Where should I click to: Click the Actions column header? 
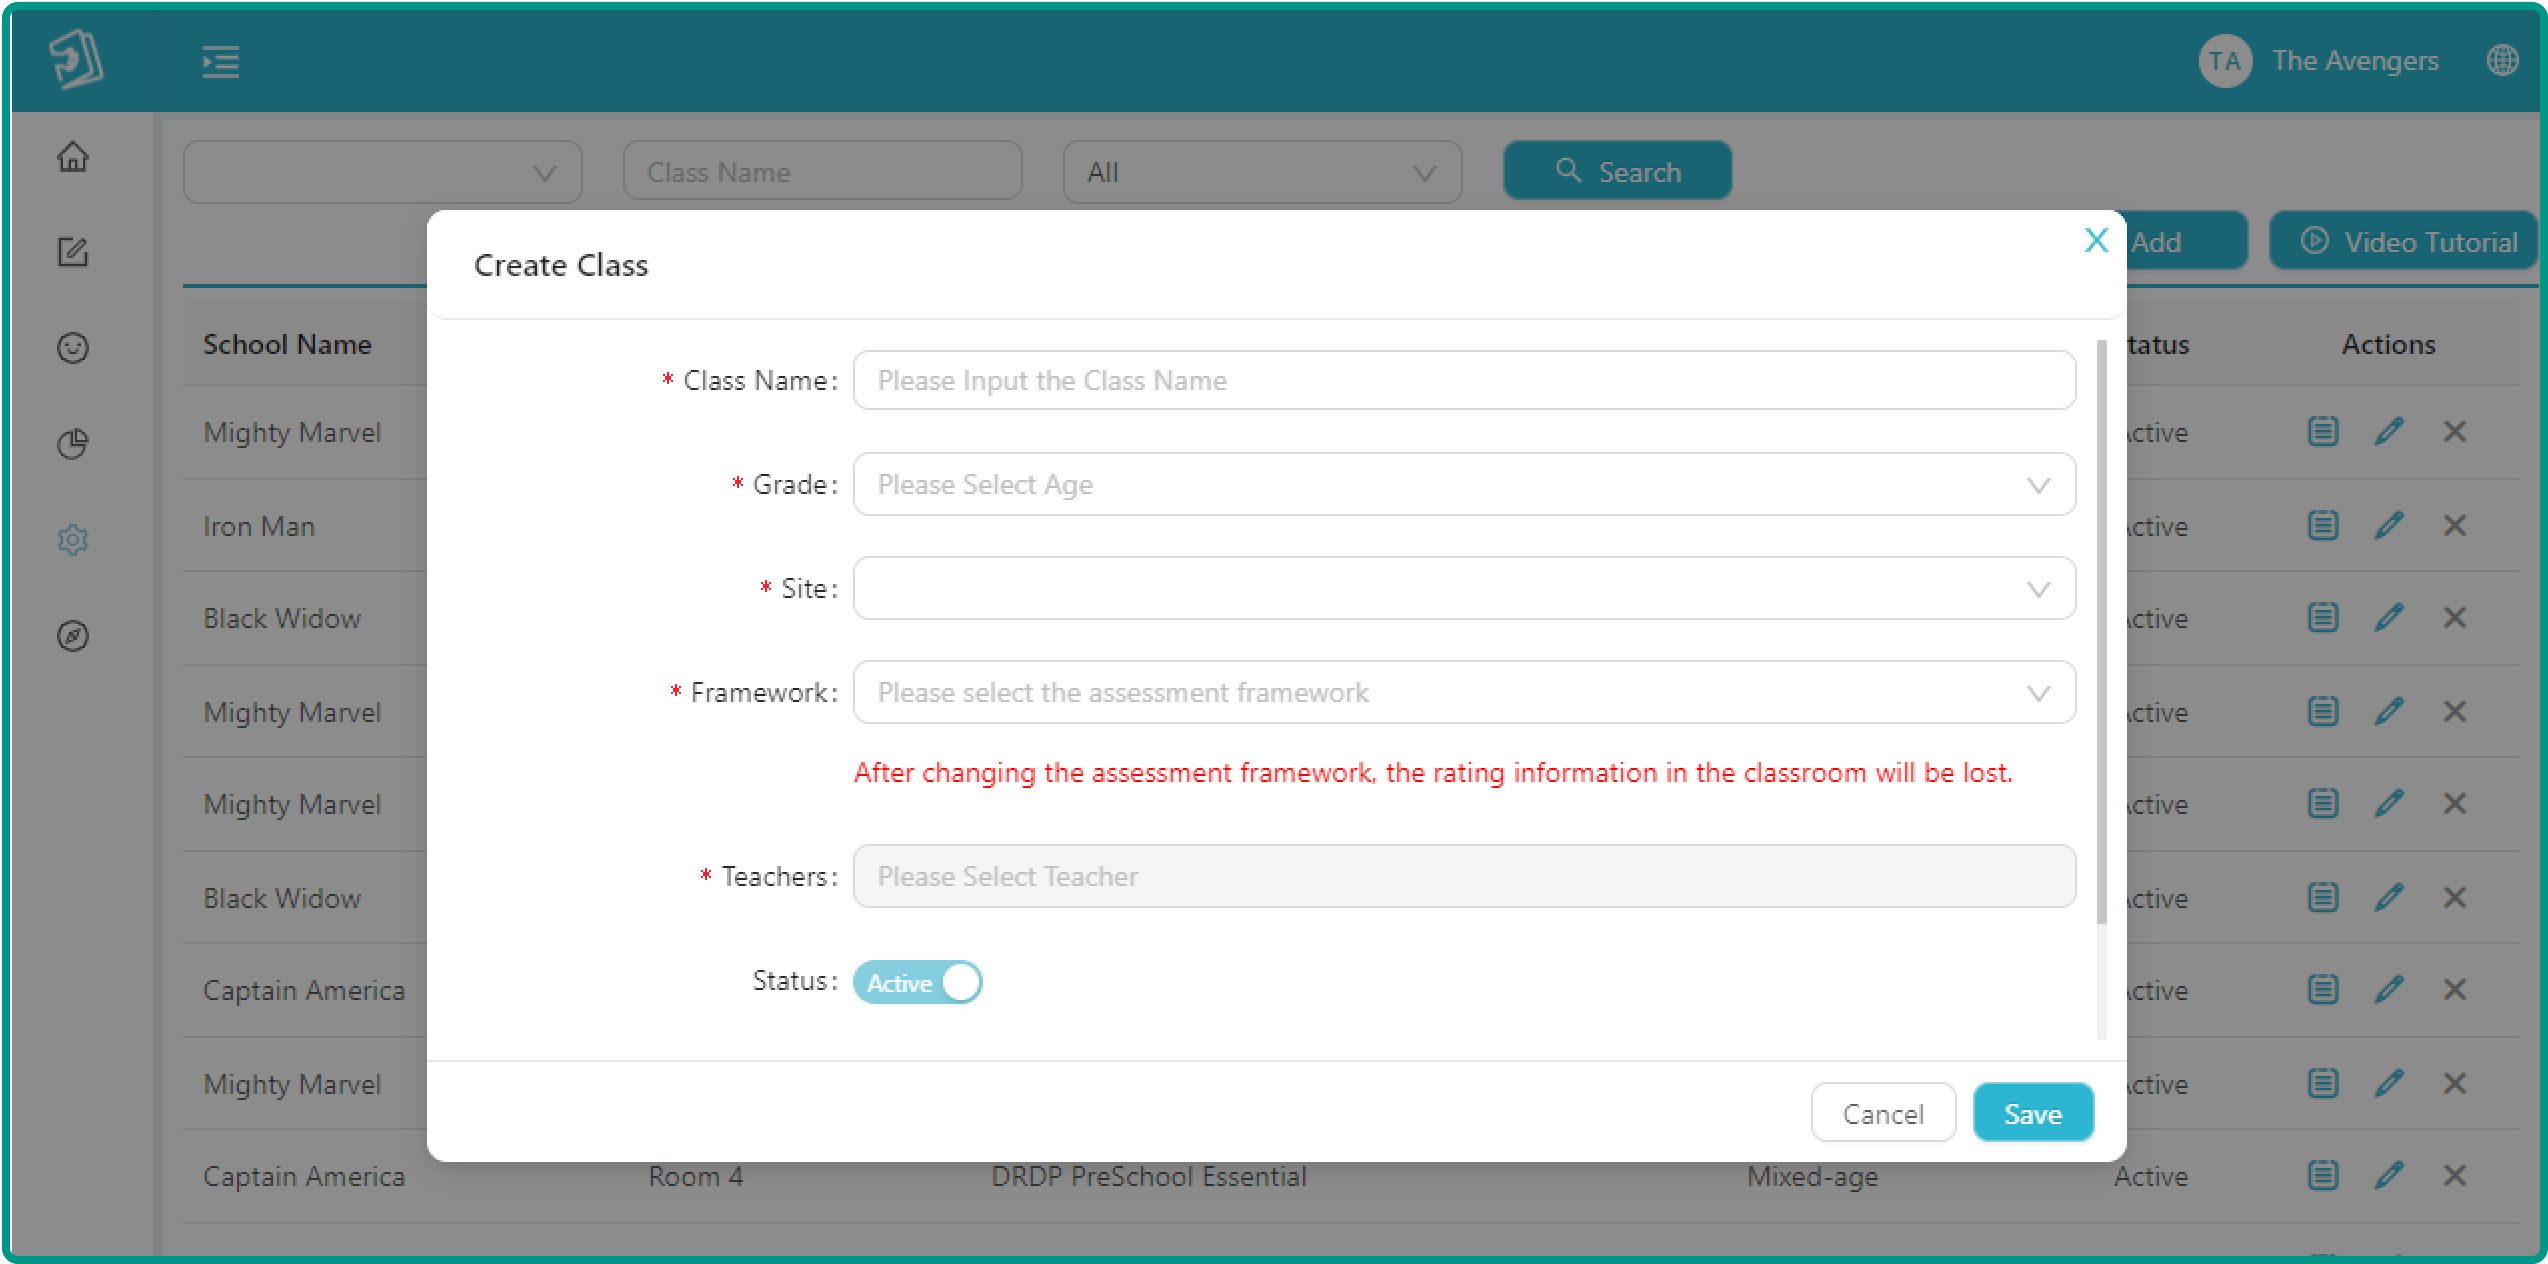pos(2388,345)
